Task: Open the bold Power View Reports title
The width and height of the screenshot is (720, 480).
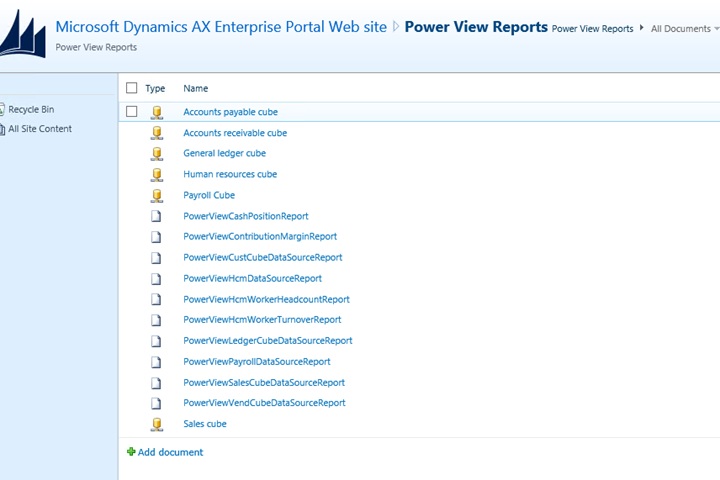Action: pos(475,27)
